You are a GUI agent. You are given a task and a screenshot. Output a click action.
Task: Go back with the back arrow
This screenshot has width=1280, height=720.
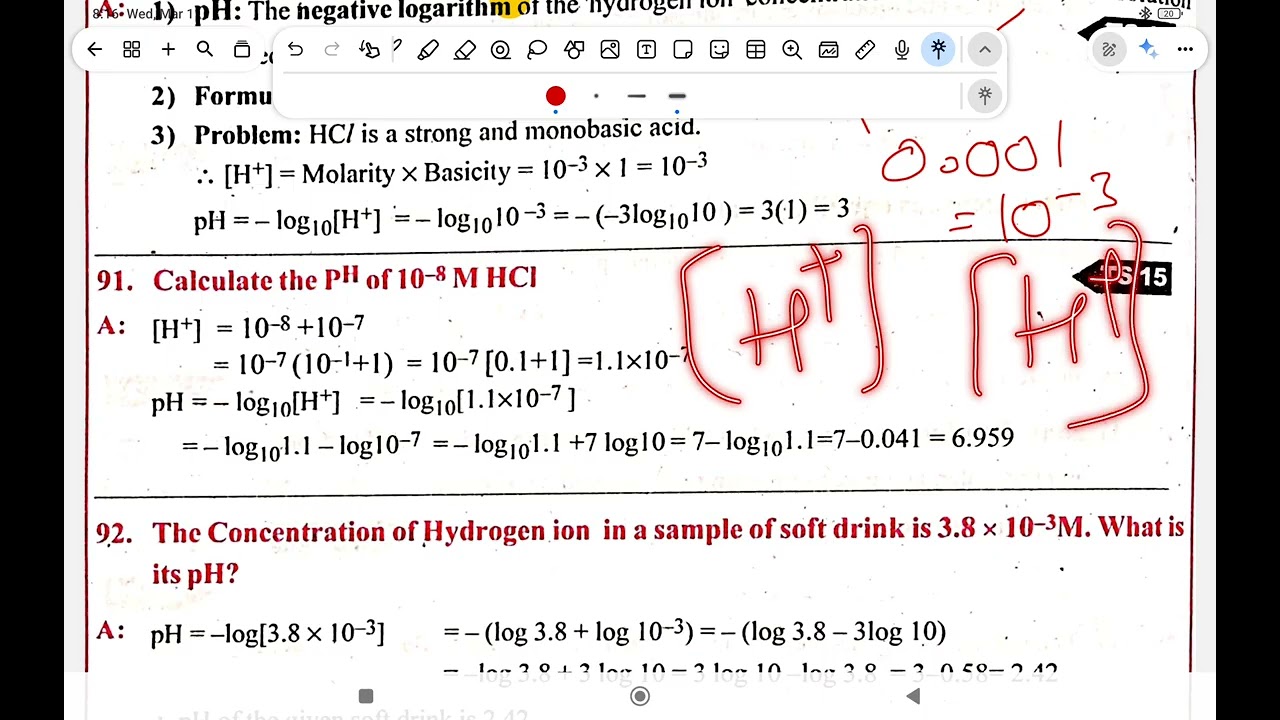point(95,49)
